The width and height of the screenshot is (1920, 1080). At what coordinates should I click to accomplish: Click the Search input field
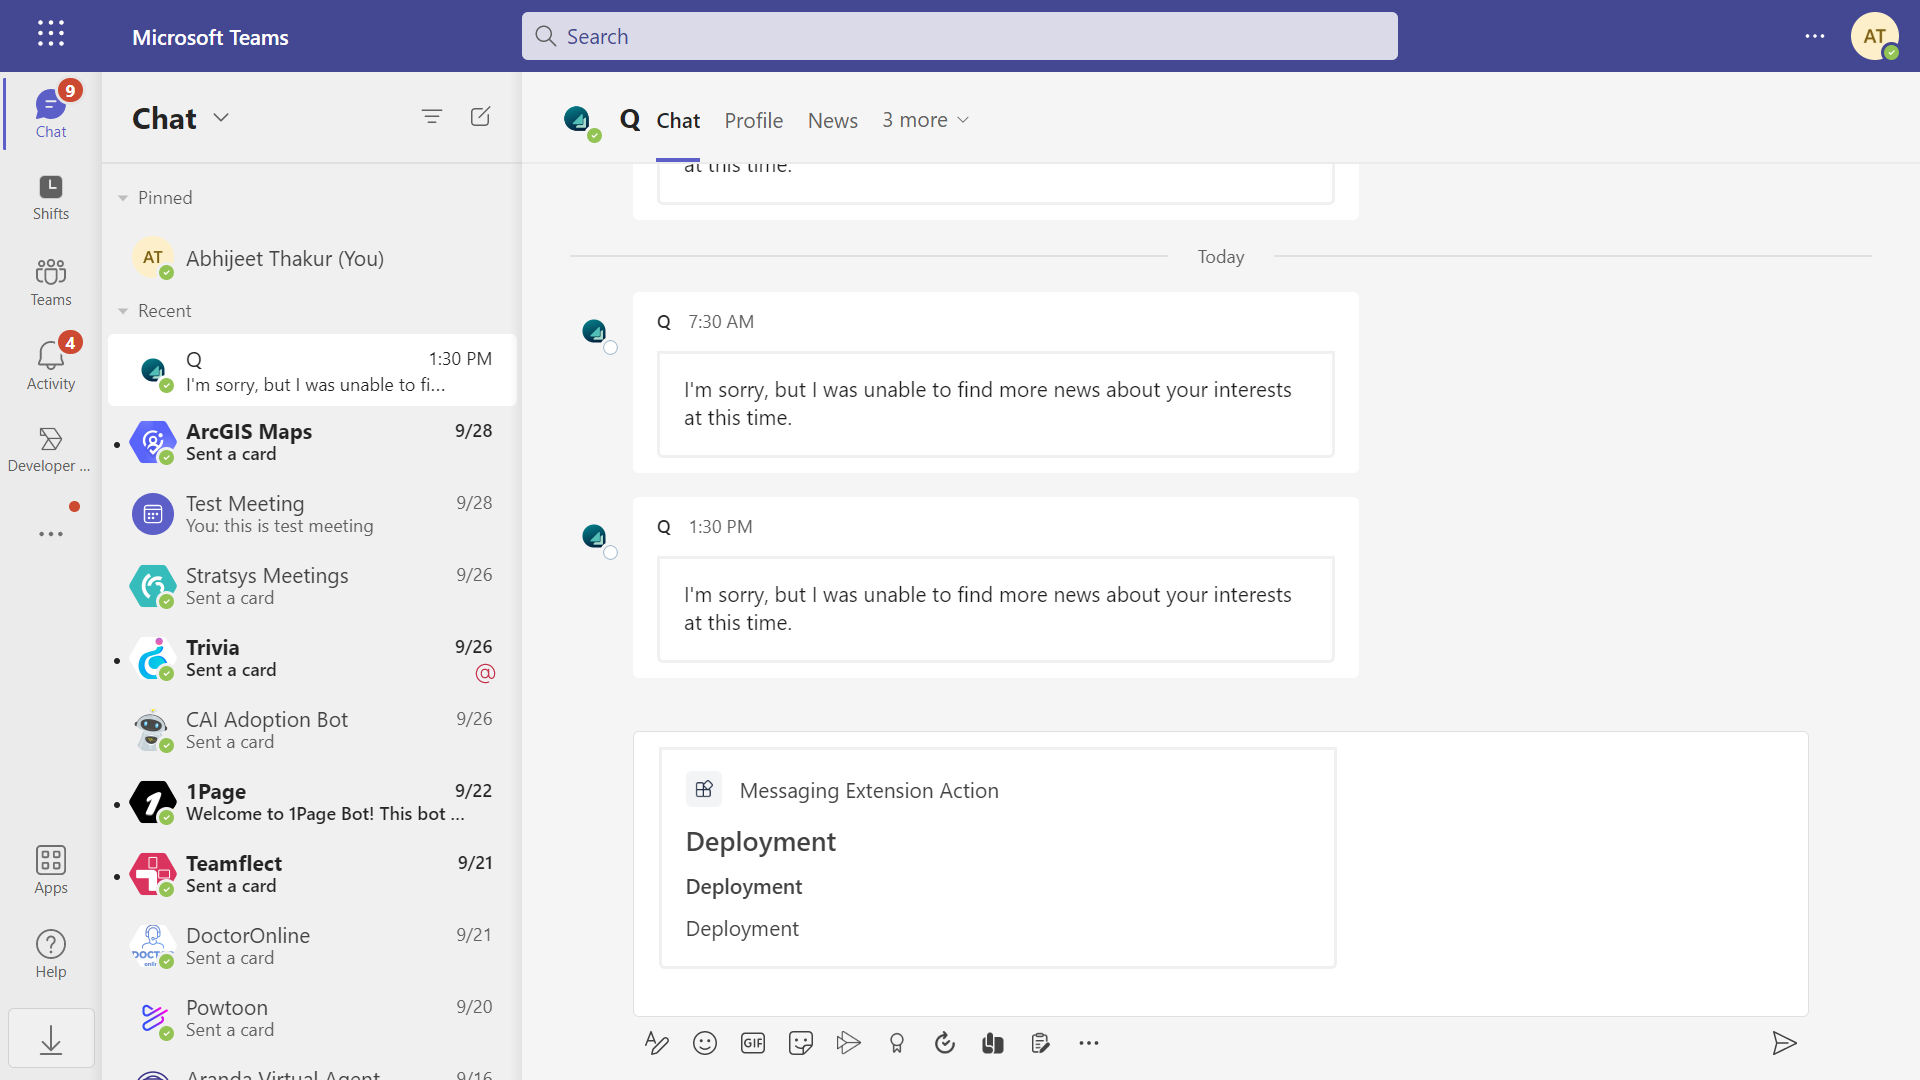pyautogui.click(x=960, y=36)
